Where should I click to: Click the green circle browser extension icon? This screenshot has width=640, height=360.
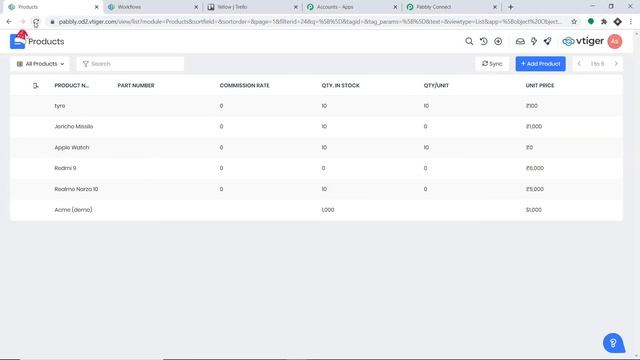coord(591,22)
